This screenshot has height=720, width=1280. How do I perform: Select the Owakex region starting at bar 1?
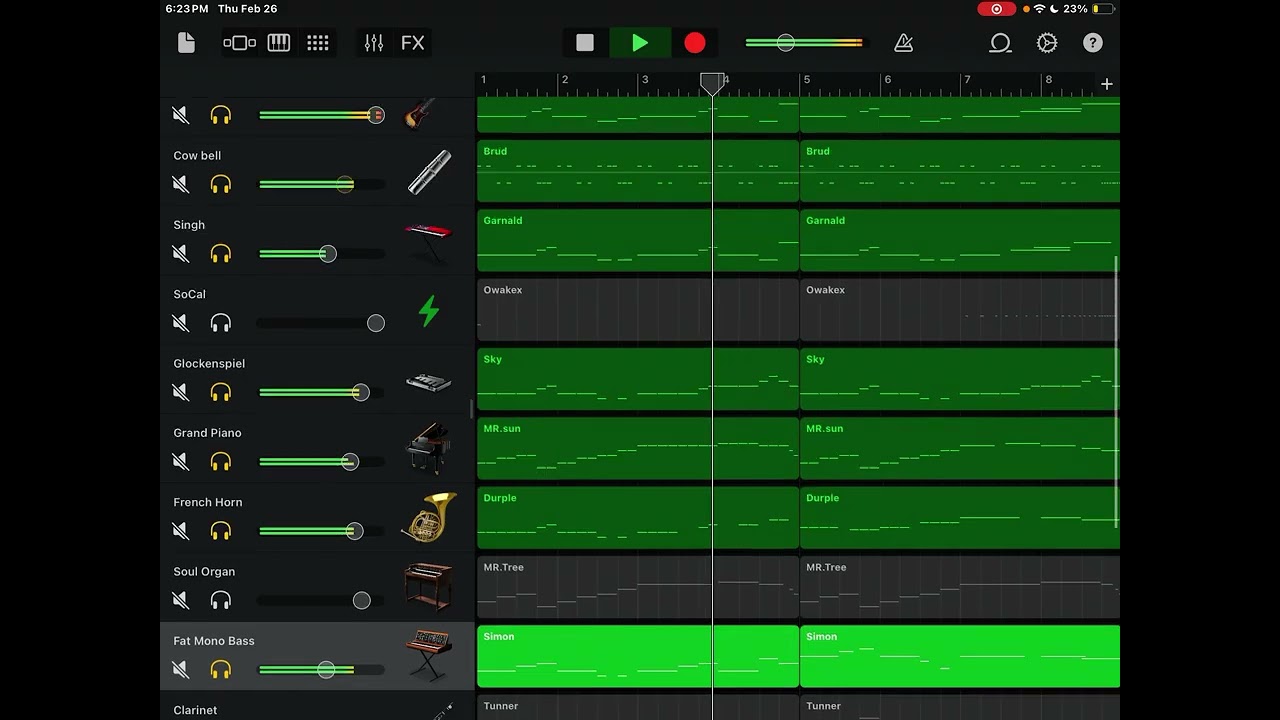[638, 309]
